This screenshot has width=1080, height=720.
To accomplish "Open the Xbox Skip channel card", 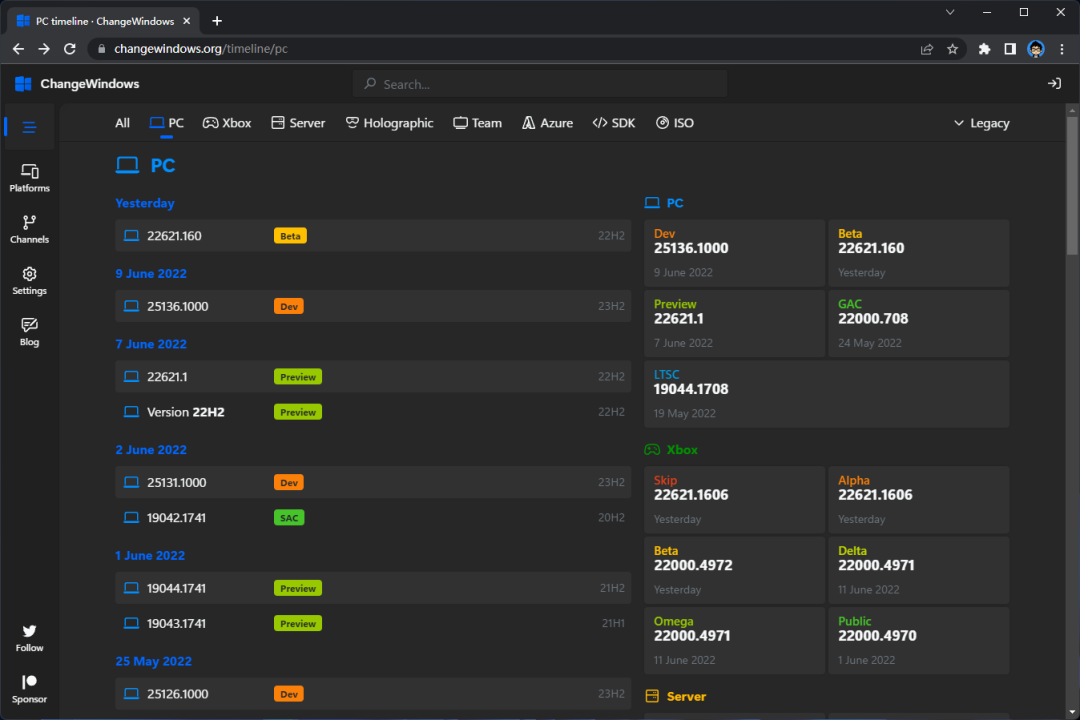I will click(x=734, y=500).
